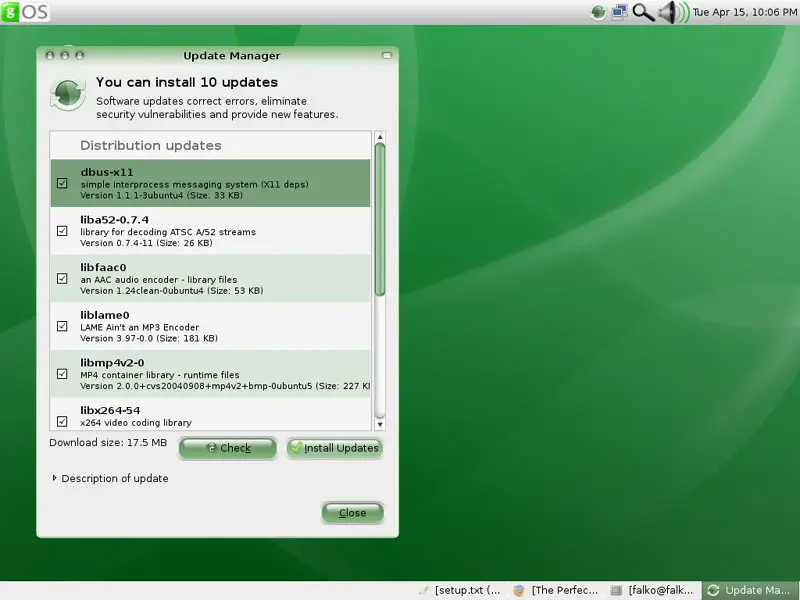Open the update notifier tray icon
800x600 pixels.
coord(598,12)
